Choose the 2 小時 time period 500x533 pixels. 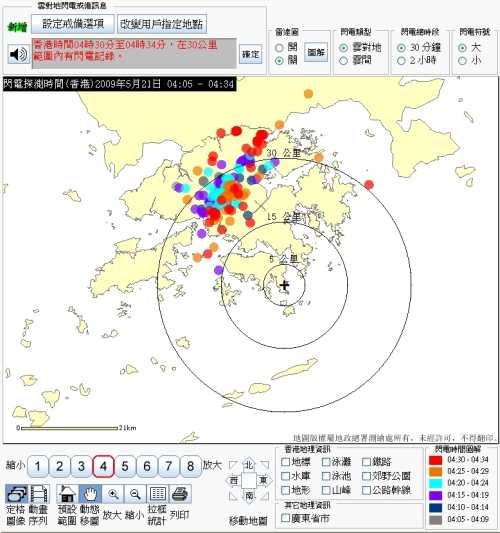click(x=401, y=61)
